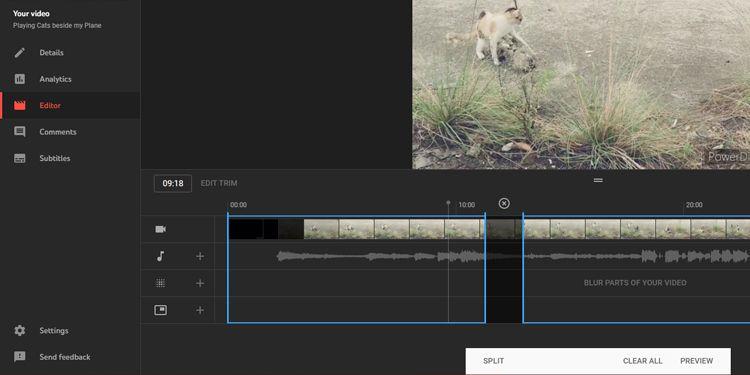Click the video preview with the cat
Viewport: 750px width, 375px height.
pos(581,84)
